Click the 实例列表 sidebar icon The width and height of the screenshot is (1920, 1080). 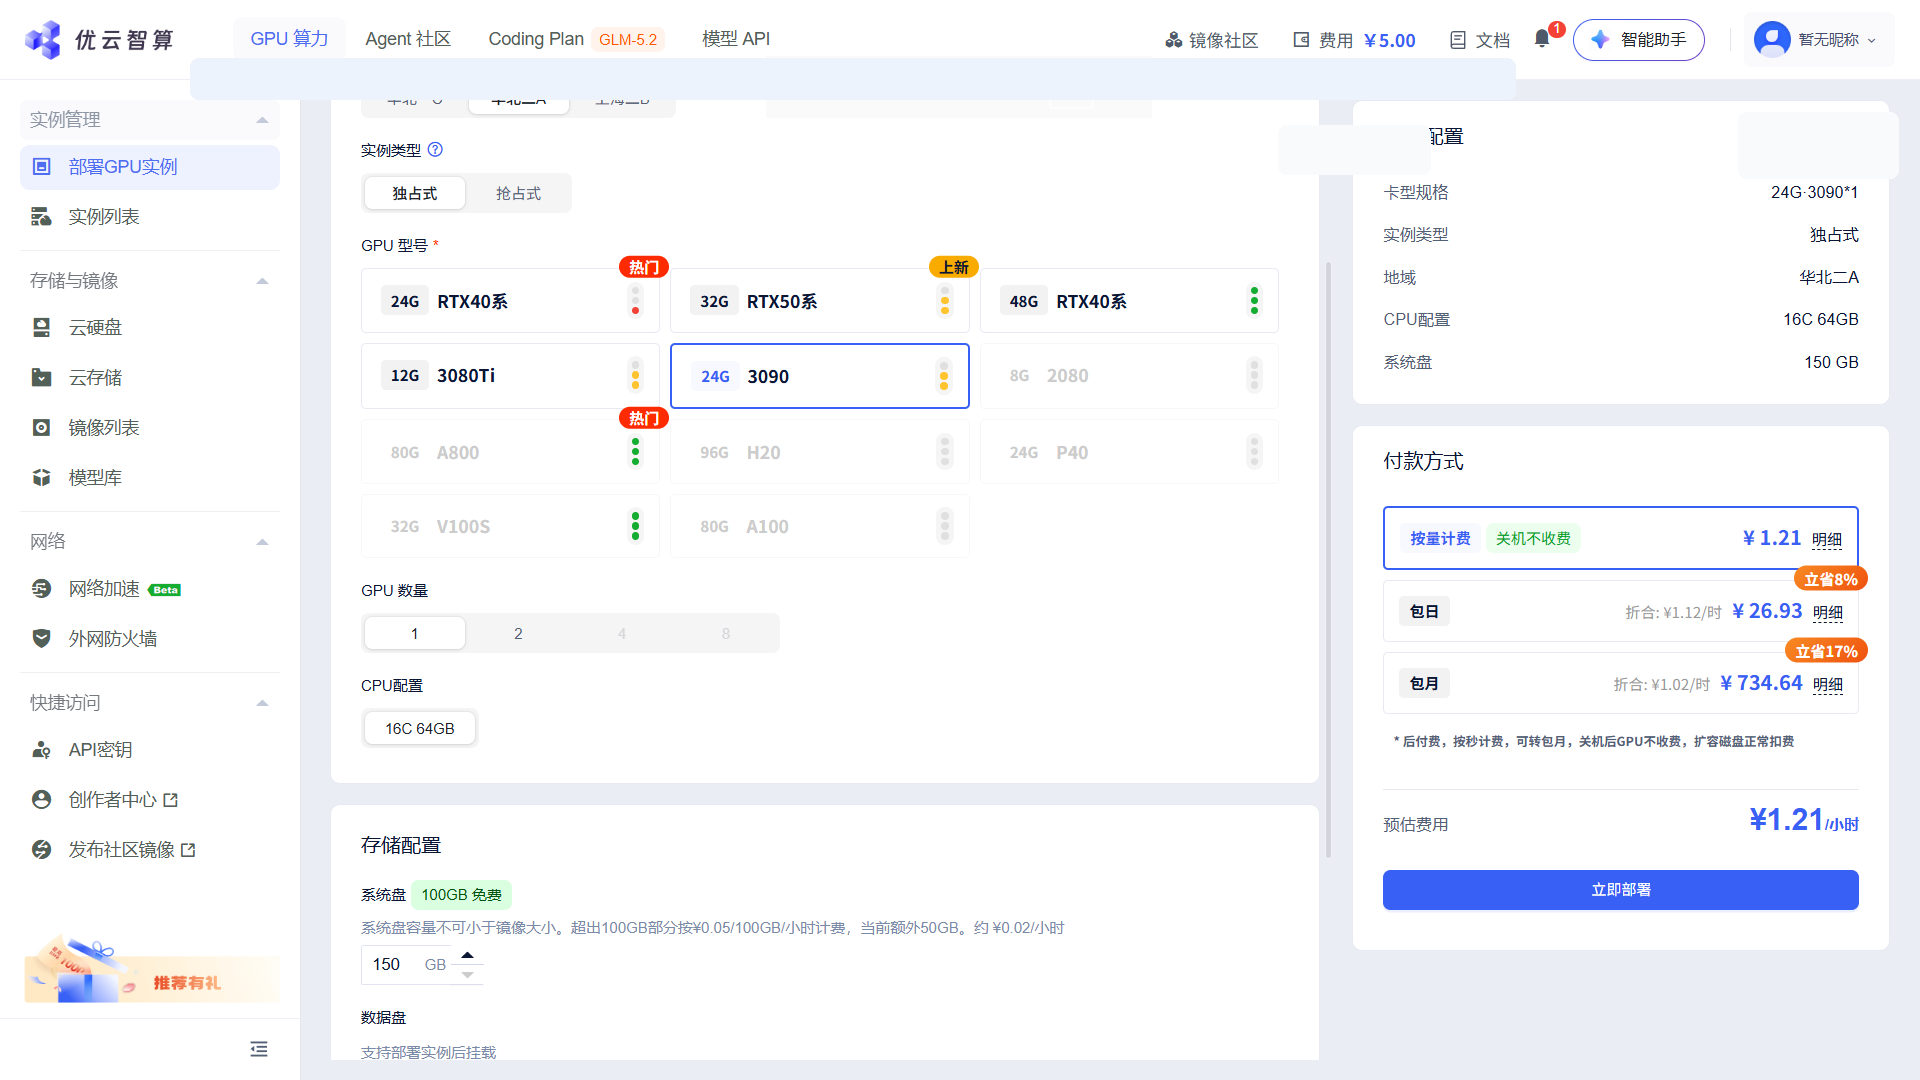42,217
